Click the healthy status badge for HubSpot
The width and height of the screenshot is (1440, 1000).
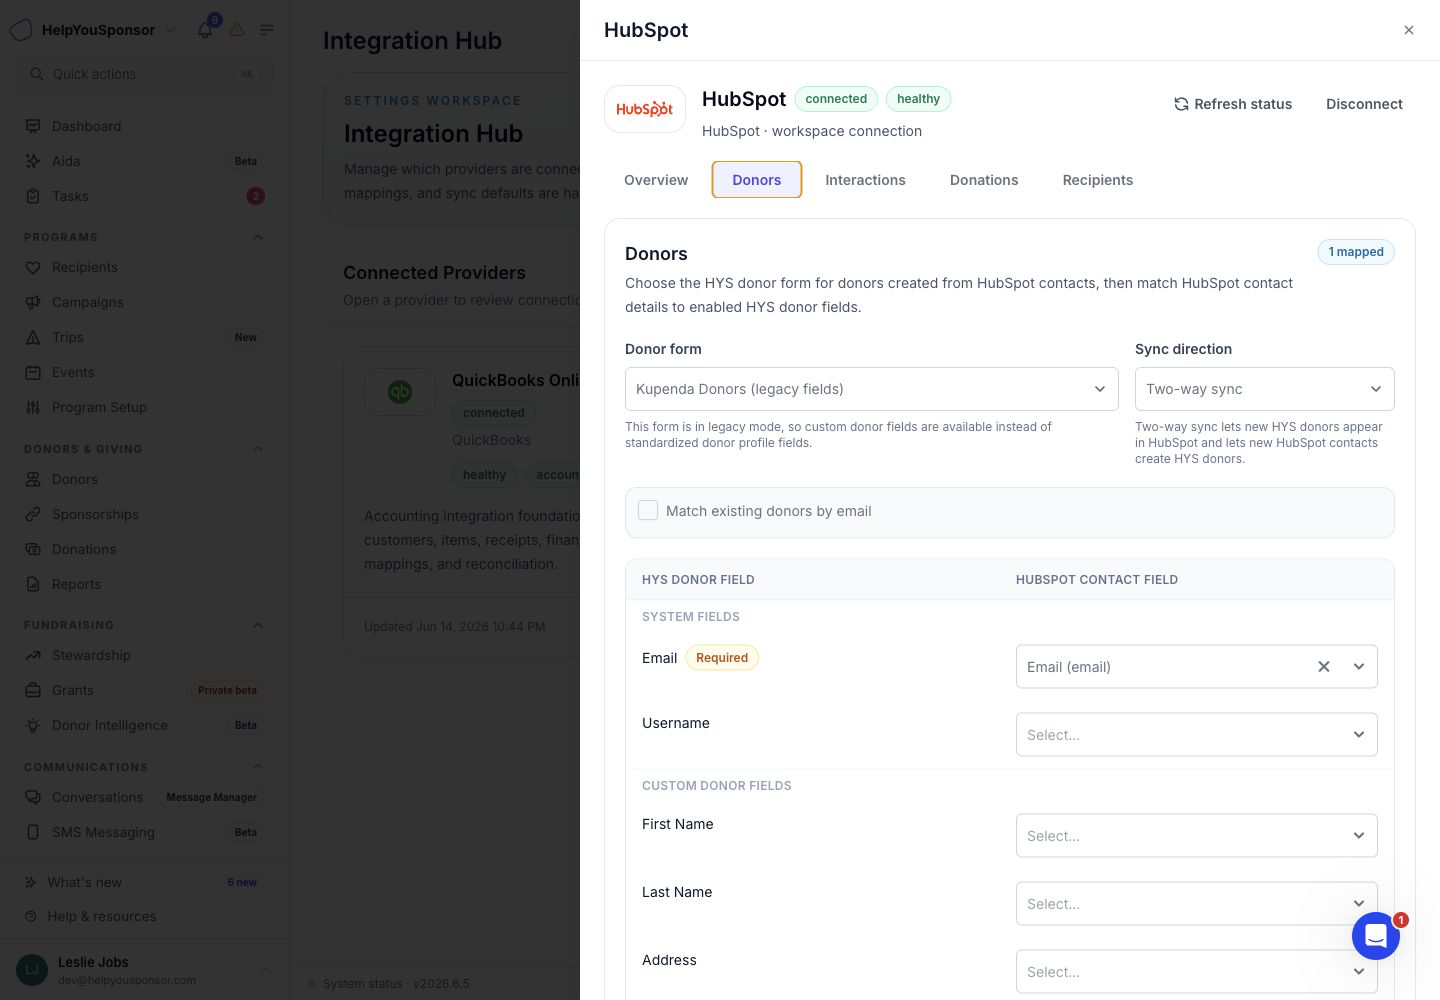918,99
